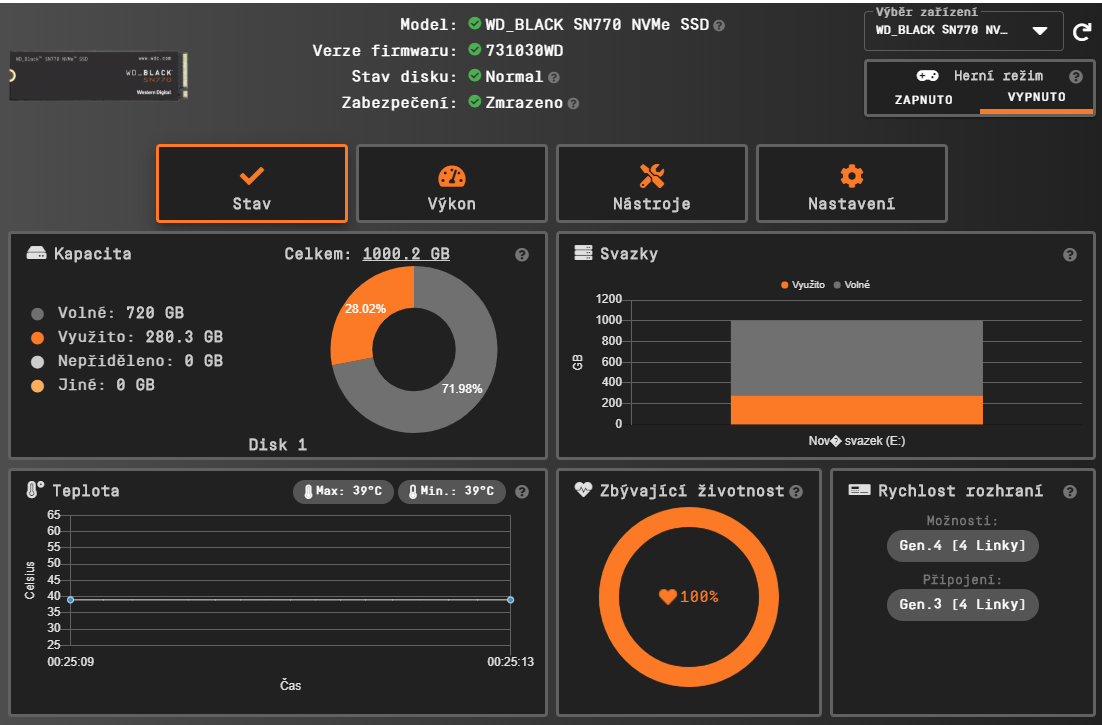The height and width of the screenshot is (725, 1102).
Task: Click the speedometer icon on Výkon tab
Action: [x=451, y=176]
